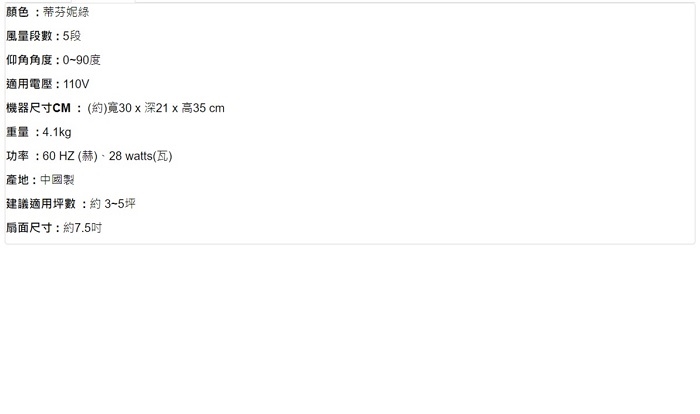Select the 中國製 origin value
Image resolution: width=700 pixels, height=414 pixels.
pos(60,180)
